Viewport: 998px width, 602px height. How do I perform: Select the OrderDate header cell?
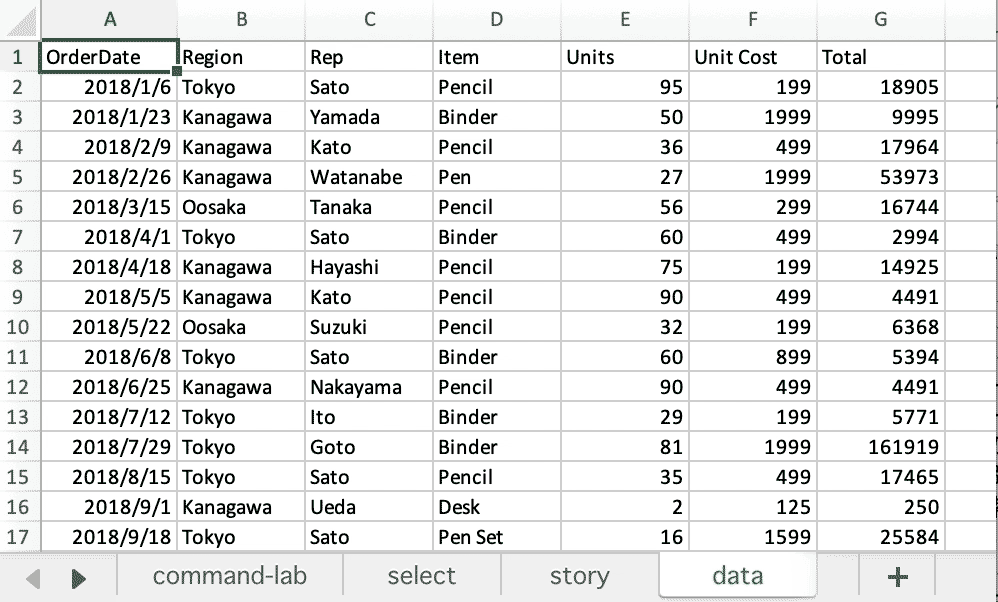point(109,57)
